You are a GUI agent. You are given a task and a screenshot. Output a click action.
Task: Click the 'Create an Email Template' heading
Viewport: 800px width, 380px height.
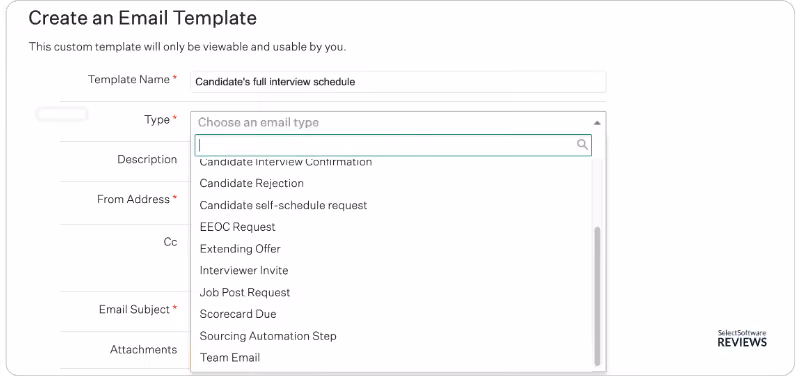pos(142,18)
